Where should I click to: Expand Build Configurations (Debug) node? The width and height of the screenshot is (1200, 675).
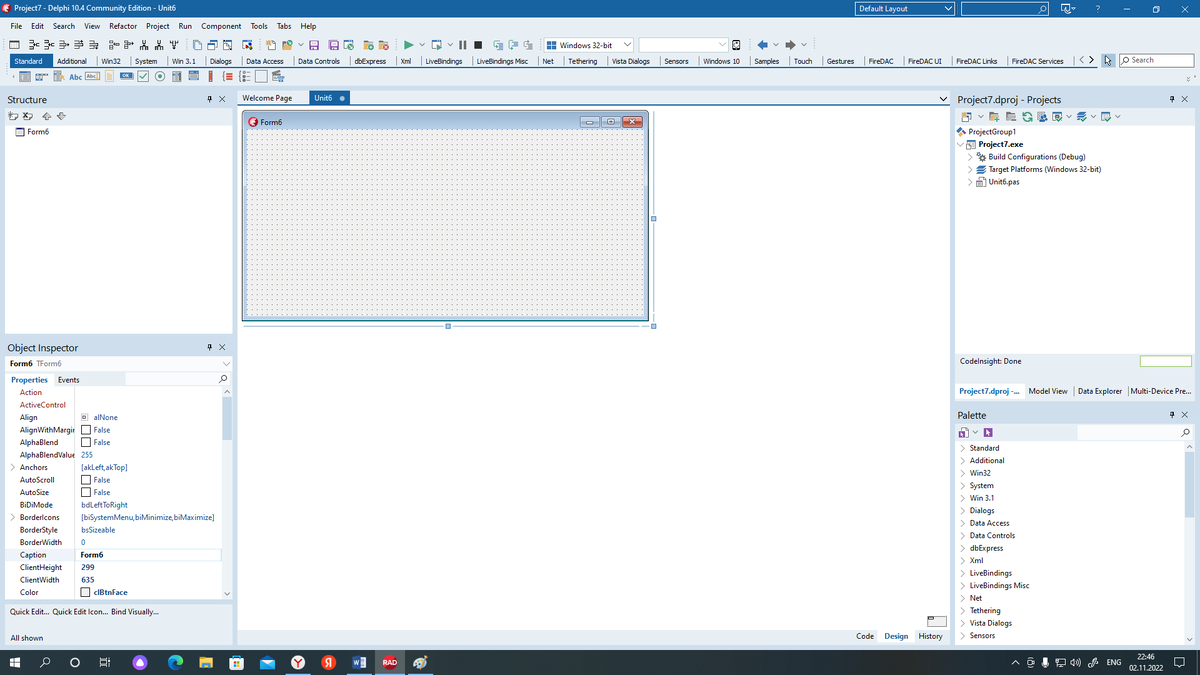[x=970, y=157]
